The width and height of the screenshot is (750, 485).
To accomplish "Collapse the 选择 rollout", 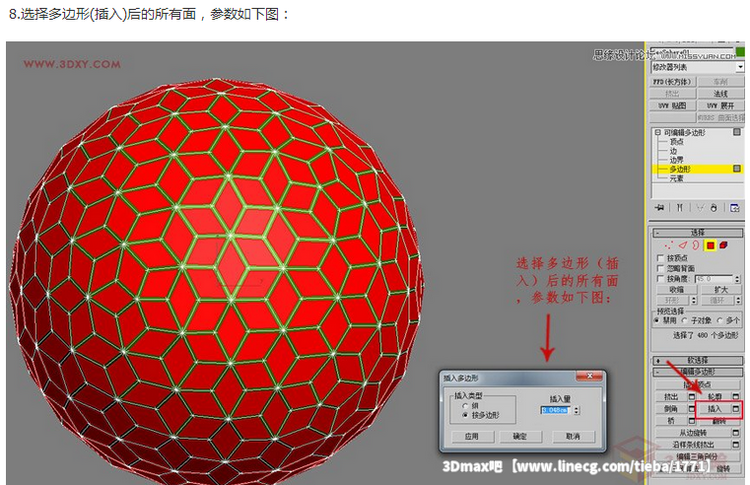I will (x=698, y=232).
